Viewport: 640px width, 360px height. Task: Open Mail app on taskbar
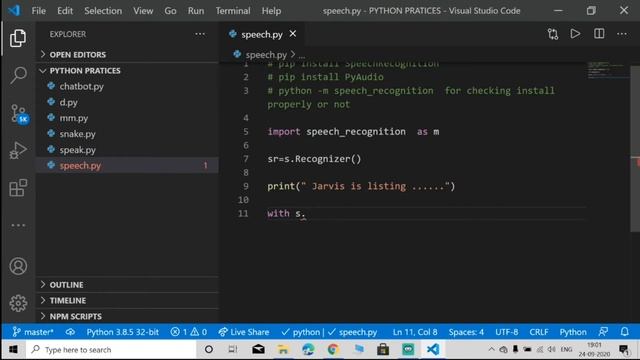pos(258,349)
